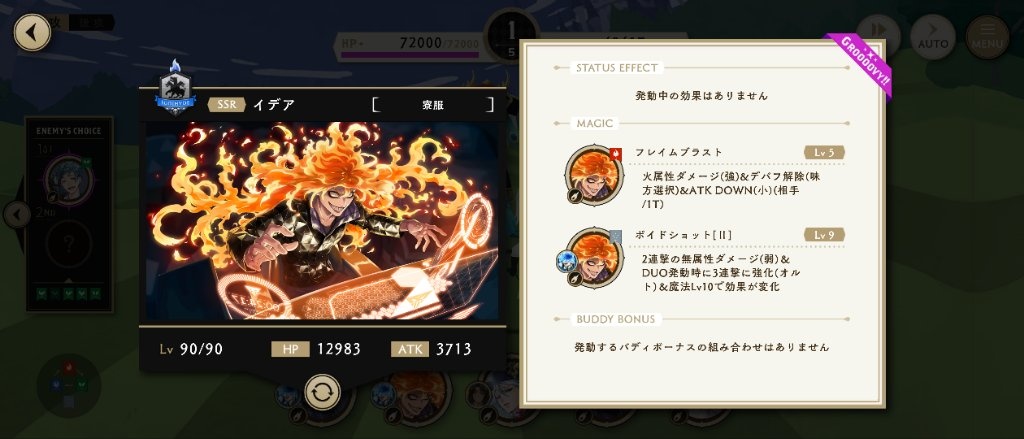
Task: Open the 寮服 outfit selector
Action: pos(432,105)
